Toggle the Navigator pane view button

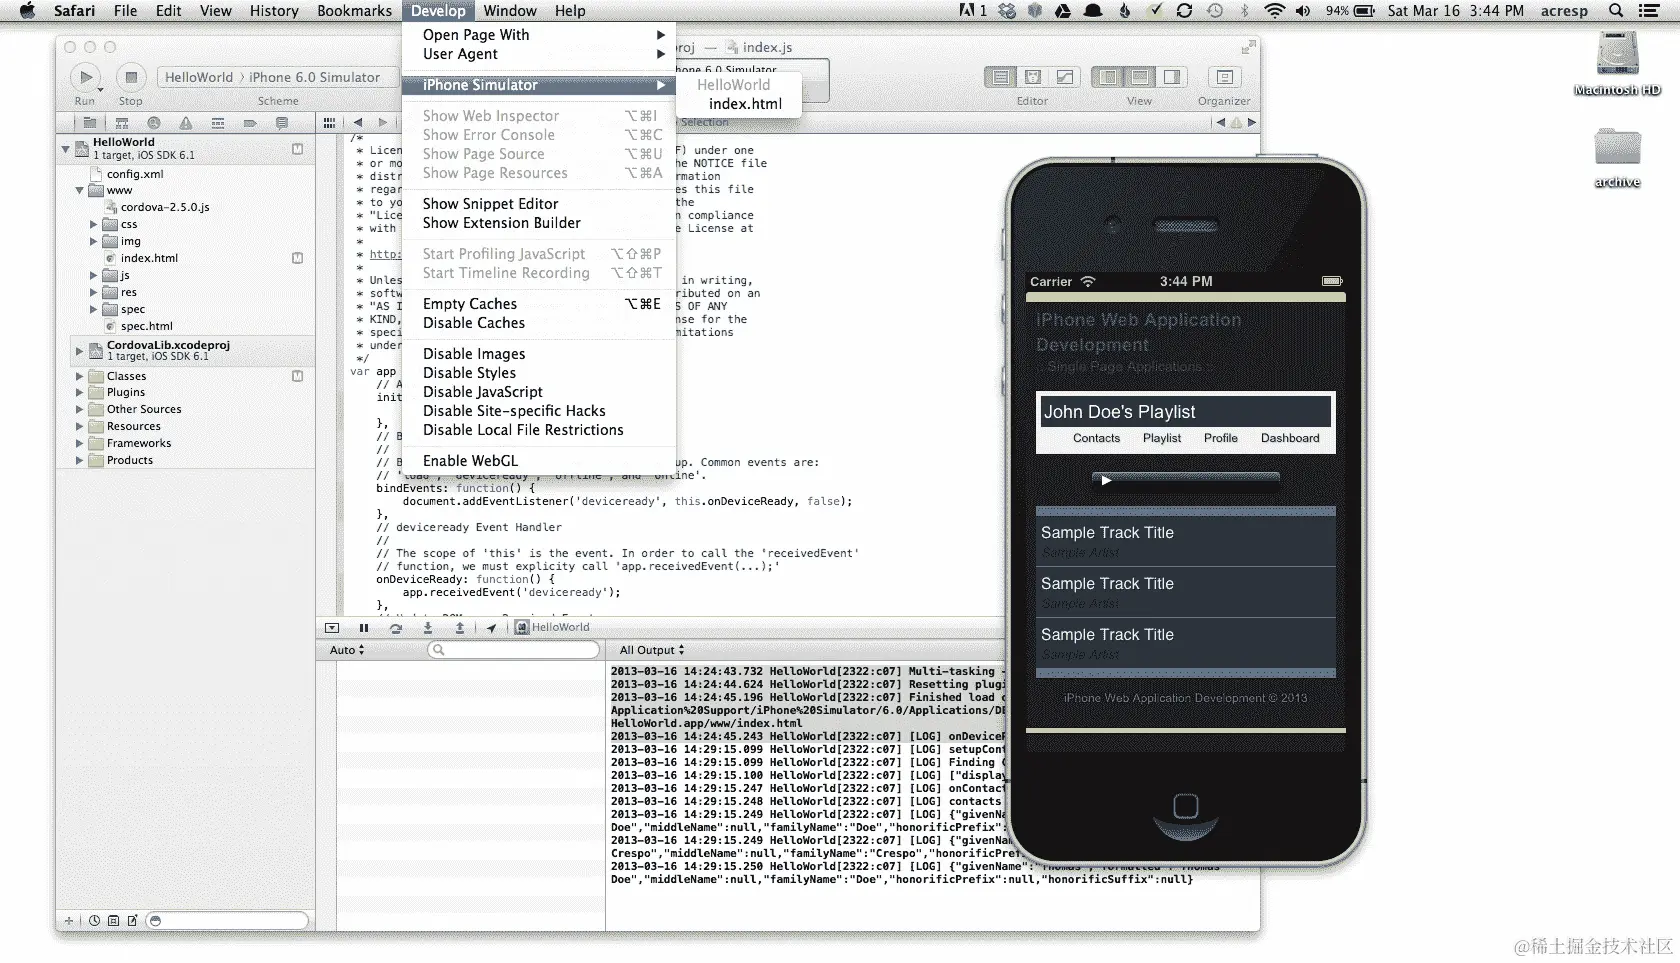[1107, 77]
